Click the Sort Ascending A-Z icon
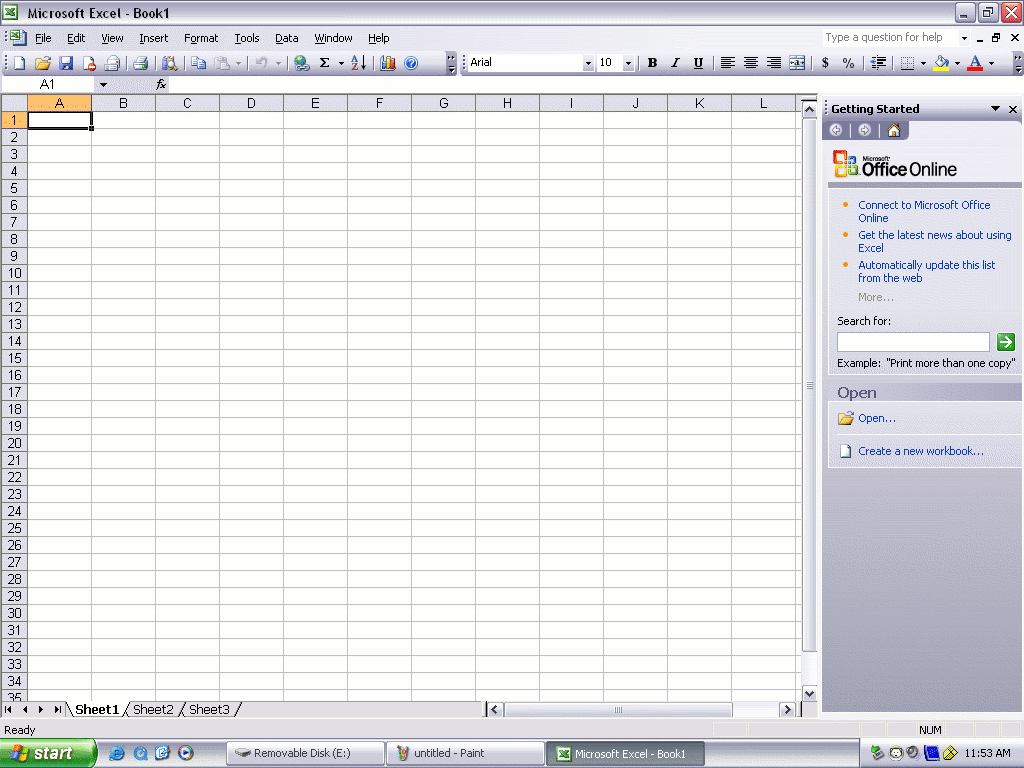The height and width of the screenshot is (768, 1024). tap(359, 63)
